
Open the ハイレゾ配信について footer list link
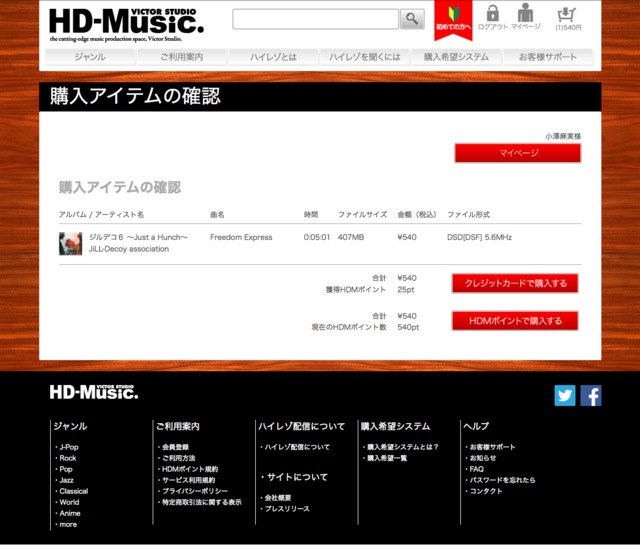pyautogui.click(x=297, y=447)
